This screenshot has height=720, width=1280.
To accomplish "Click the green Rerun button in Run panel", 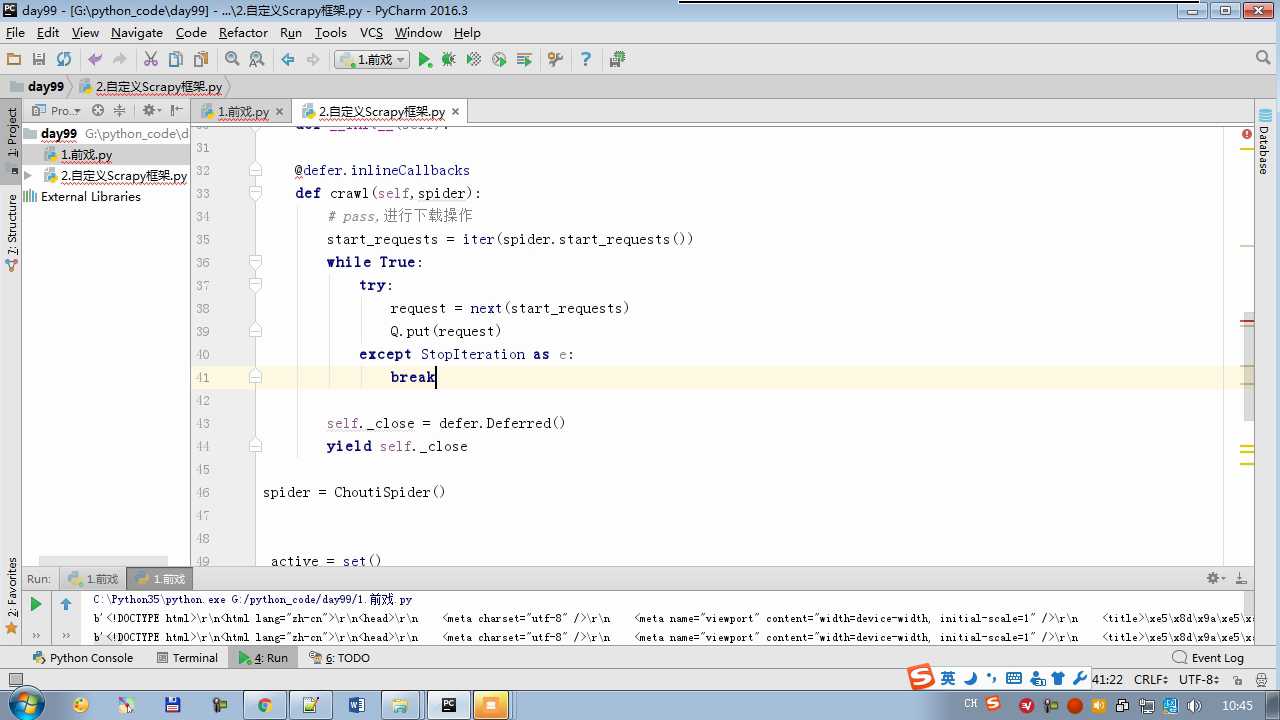I will pyautogui.click(x=36, y=604).
